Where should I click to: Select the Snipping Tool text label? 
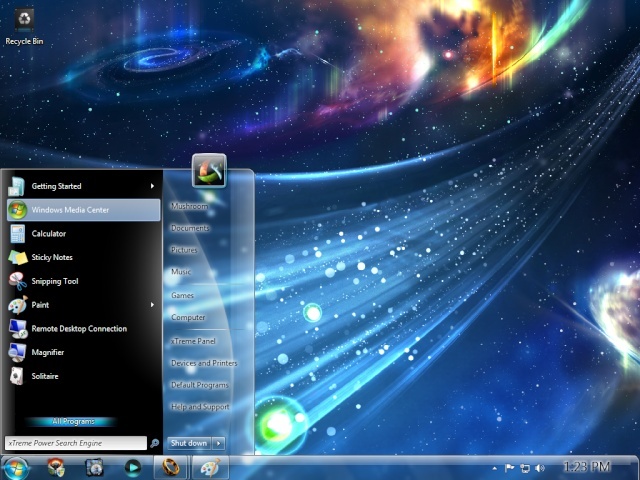click(55, 281)
